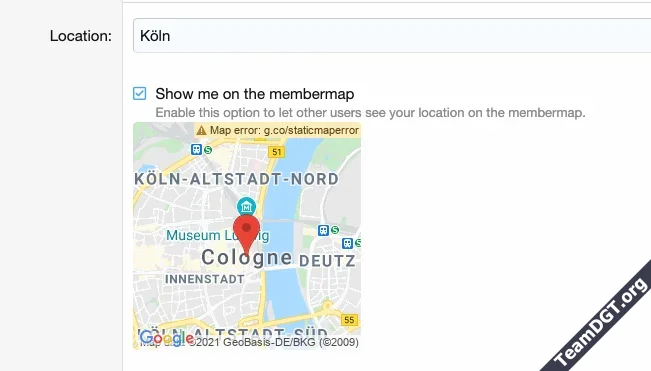Screen dimensions: 651x371
Task: Click the Cologne city label on map
Action: coord(247,257)
